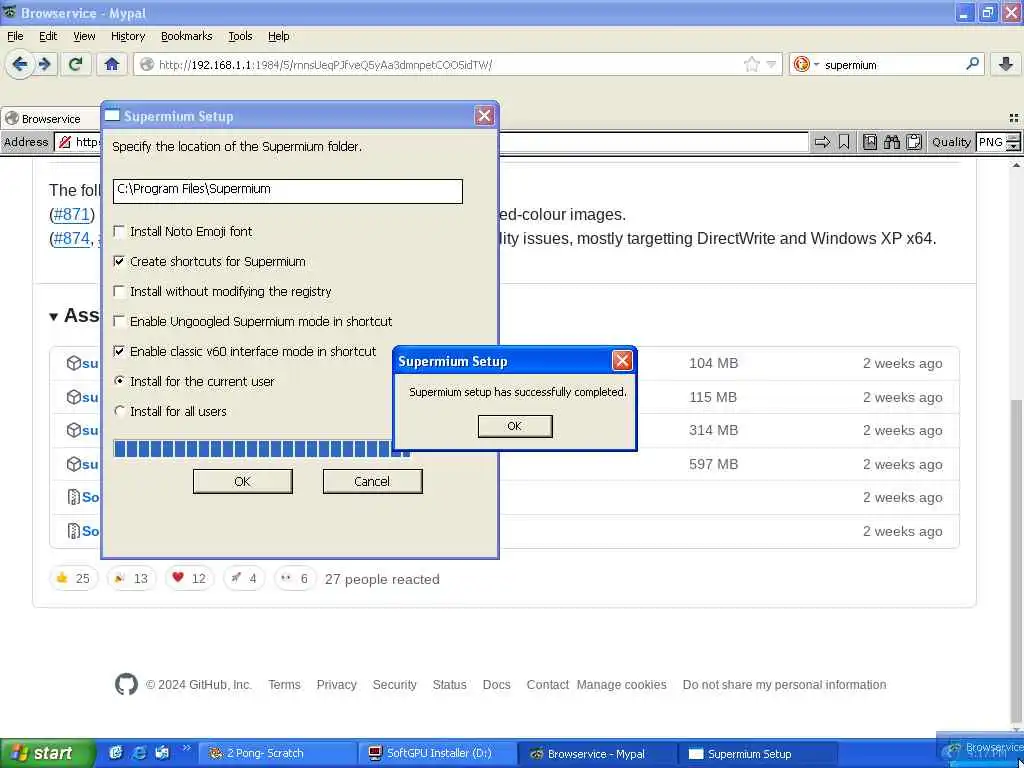Screen dimensions: 1024x768
Task: Click the GitHub logo in footer
Action: 126,684
